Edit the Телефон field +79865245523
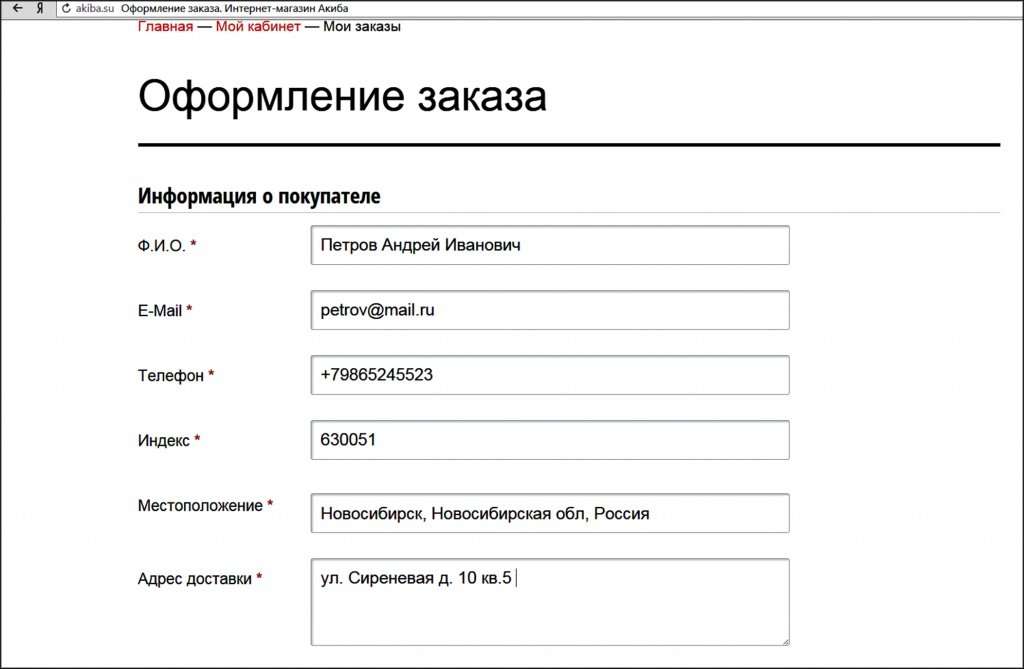Viewport: 1024px width, 669px height. [550, 375]
